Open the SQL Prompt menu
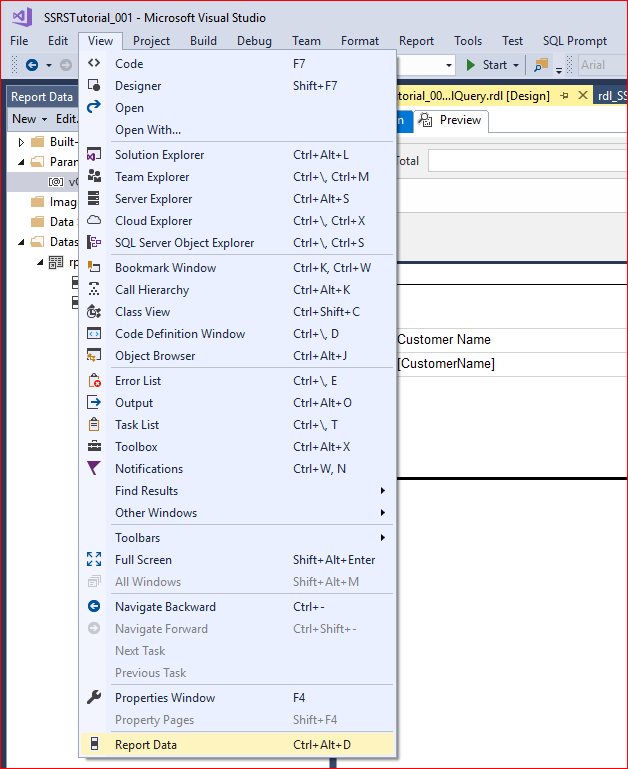 (x=575, y=41)
